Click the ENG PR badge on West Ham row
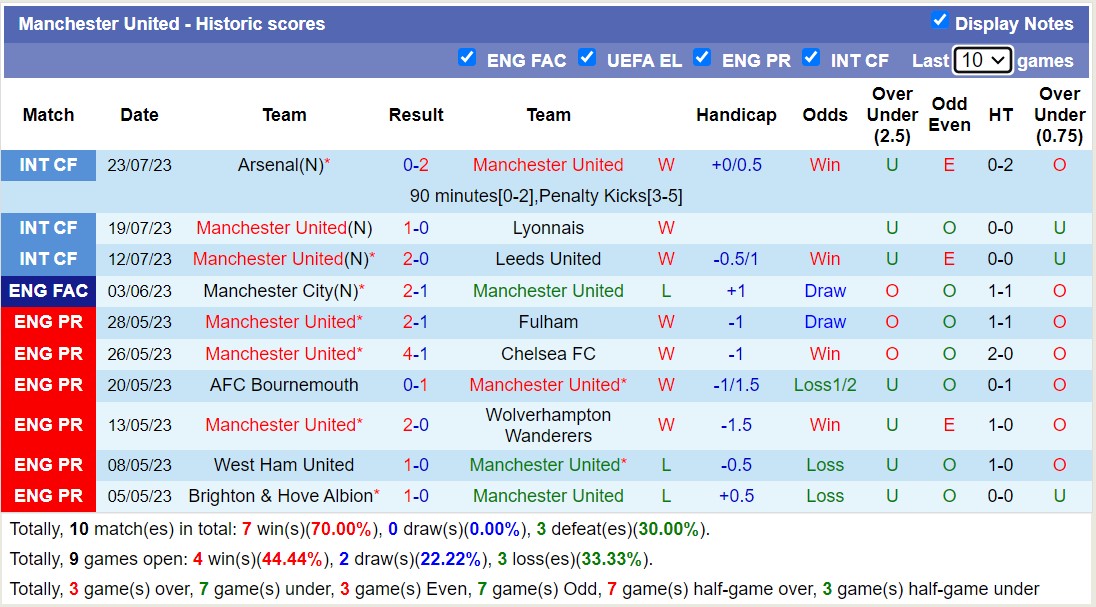 48,465
